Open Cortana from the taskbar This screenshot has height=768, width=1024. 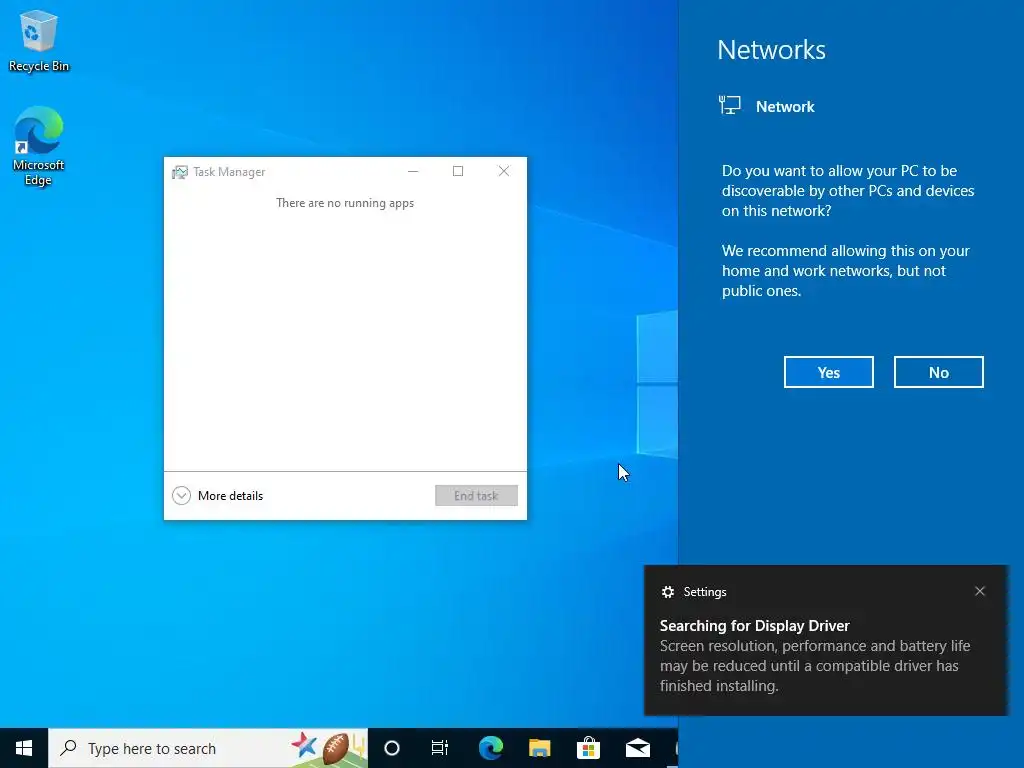point(392,748)
